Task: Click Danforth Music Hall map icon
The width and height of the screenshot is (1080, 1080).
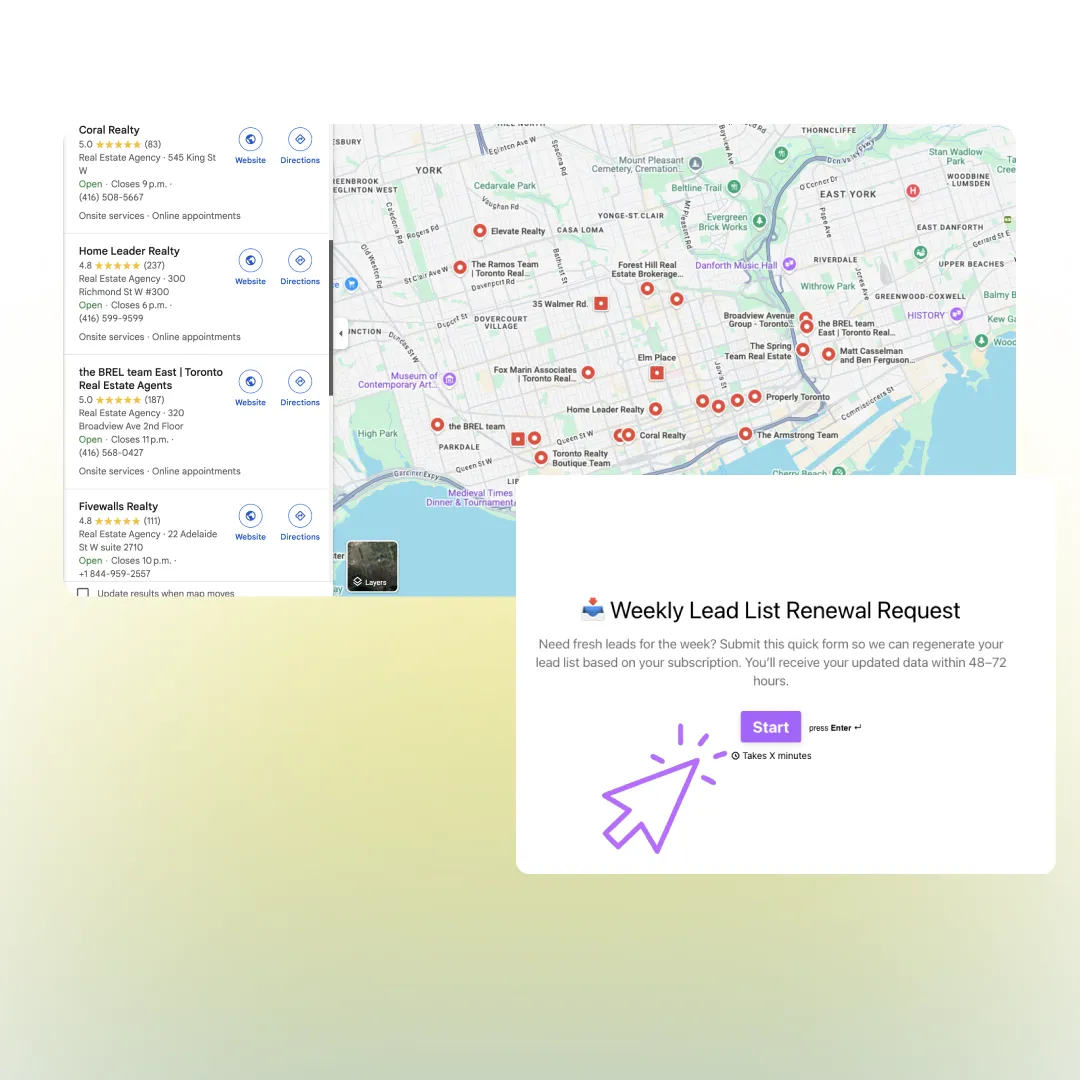Action: tap(790, 264)
